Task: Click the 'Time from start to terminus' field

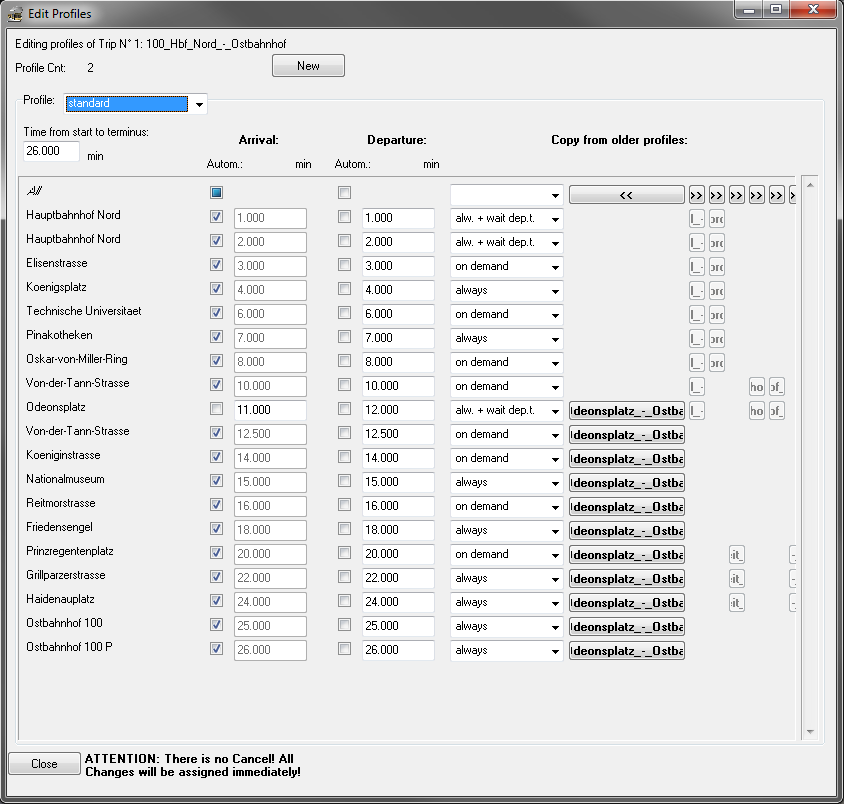Action: [51, 151]
